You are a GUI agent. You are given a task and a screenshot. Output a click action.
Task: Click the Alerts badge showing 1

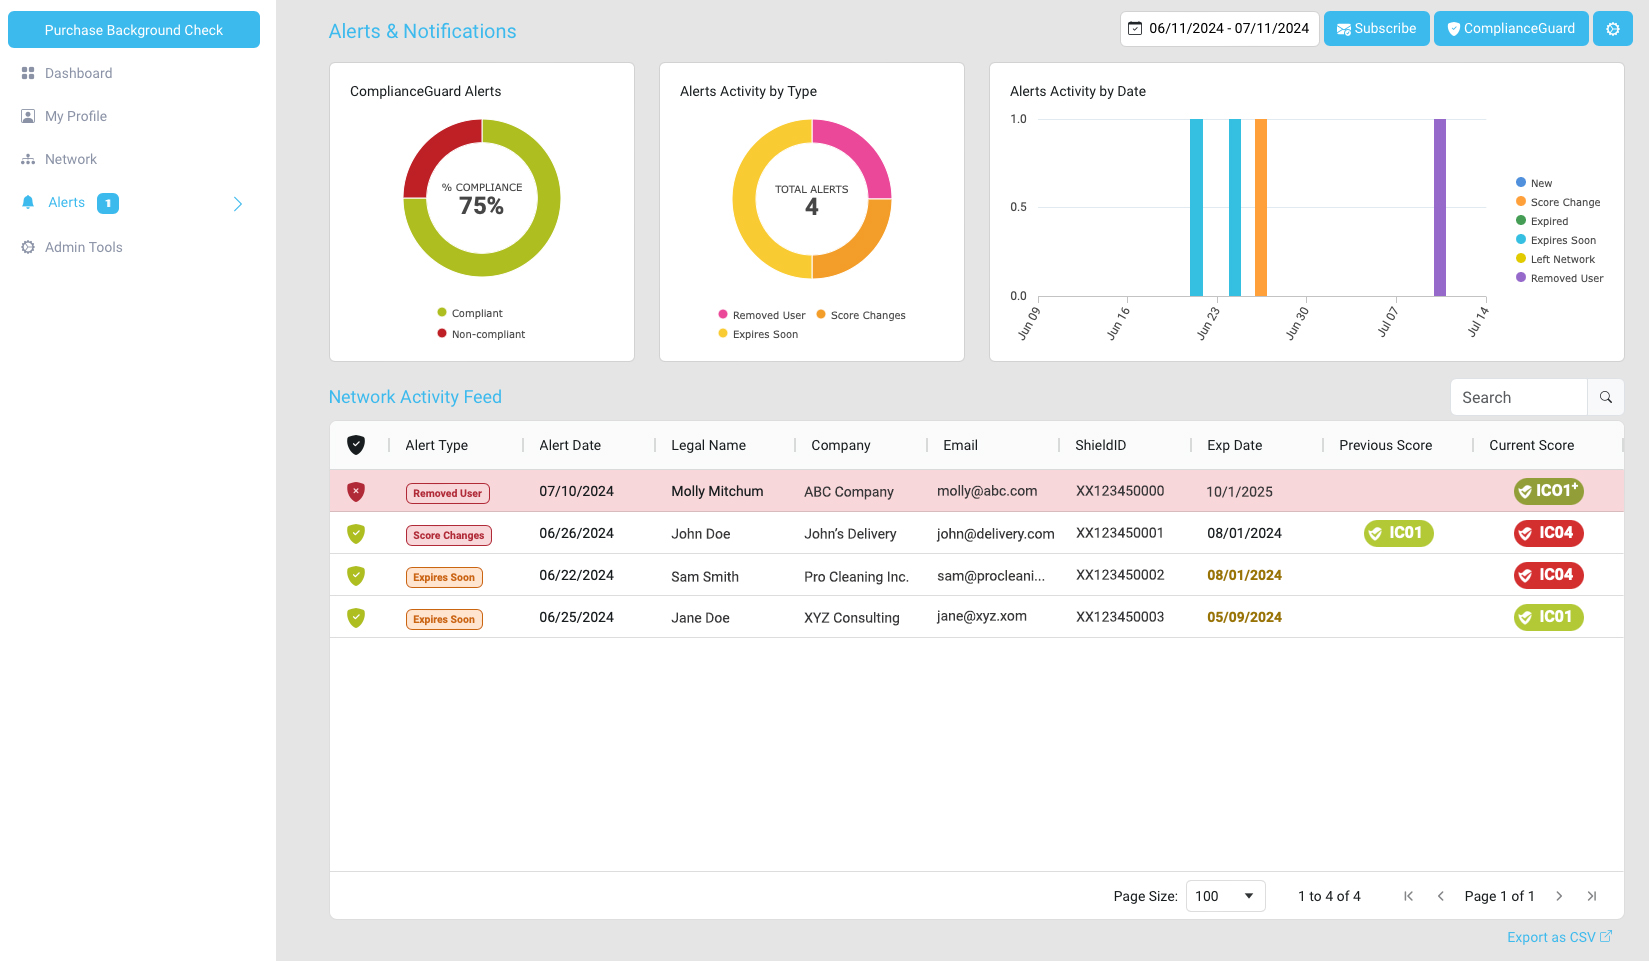tap(108, 203)
